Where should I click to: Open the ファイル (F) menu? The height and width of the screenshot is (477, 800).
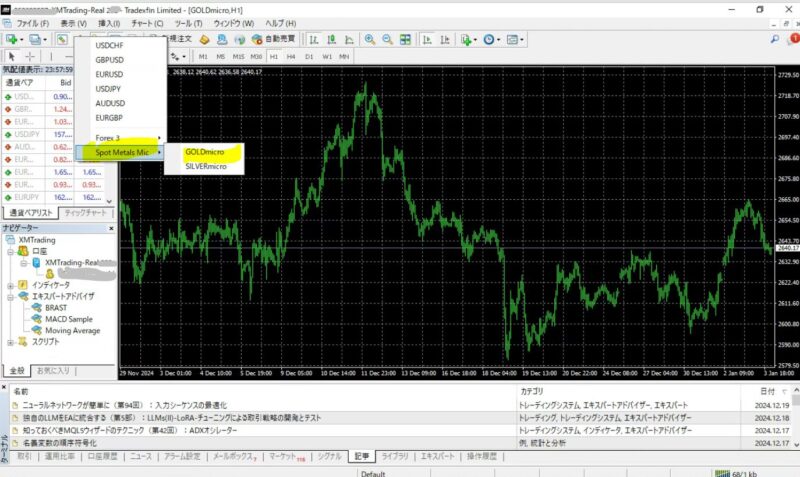[33, 23]
